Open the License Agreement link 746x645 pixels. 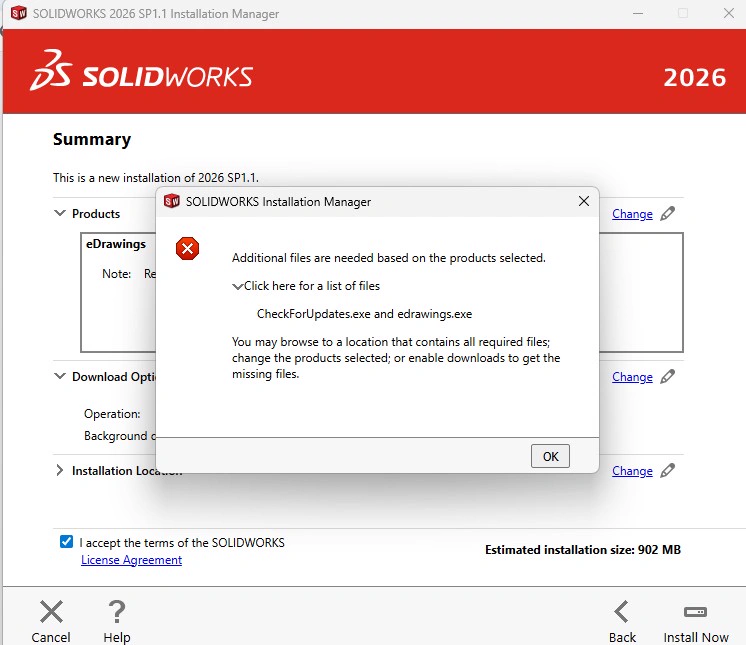(131, 560)
